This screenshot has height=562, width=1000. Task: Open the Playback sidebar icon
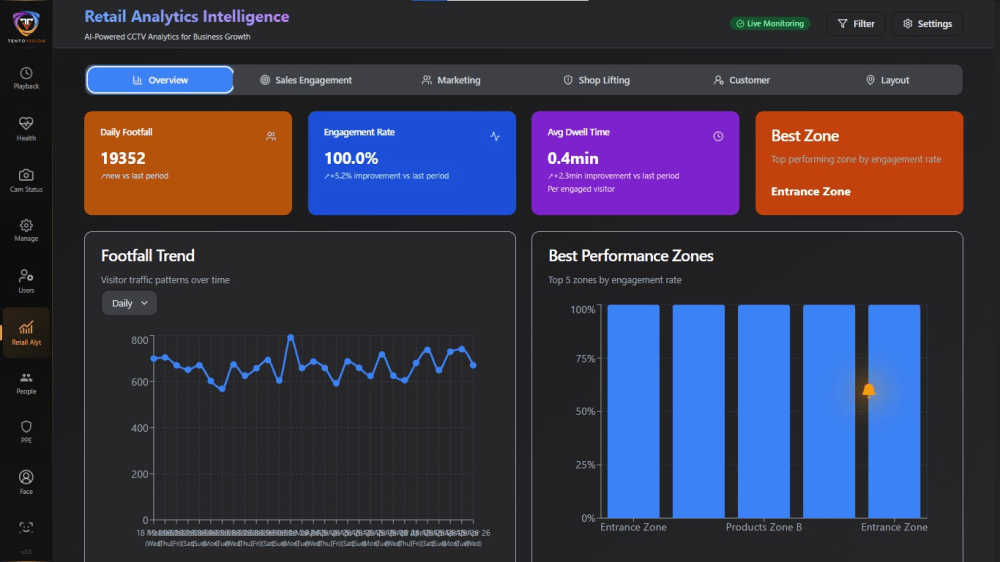coord(26,78)
